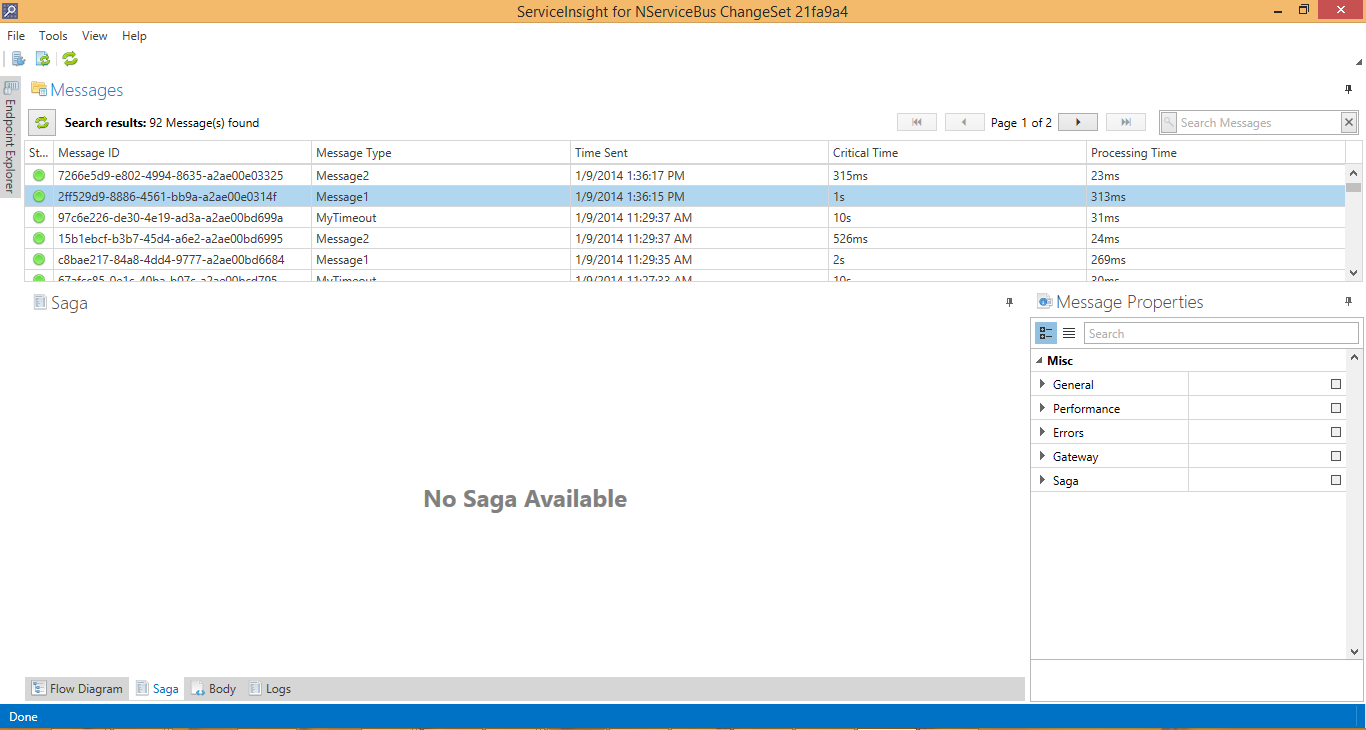Image resolution: width=1366 pixels, height=730 pixels.
Task: Click the Search Messages input field
Action: 1258,122
